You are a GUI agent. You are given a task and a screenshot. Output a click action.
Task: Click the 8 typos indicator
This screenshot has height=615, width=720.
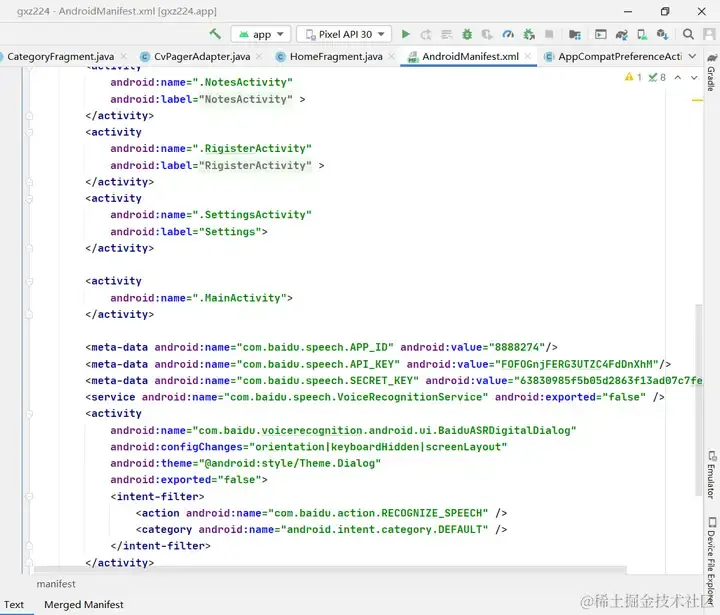click(x=657, y=77)
